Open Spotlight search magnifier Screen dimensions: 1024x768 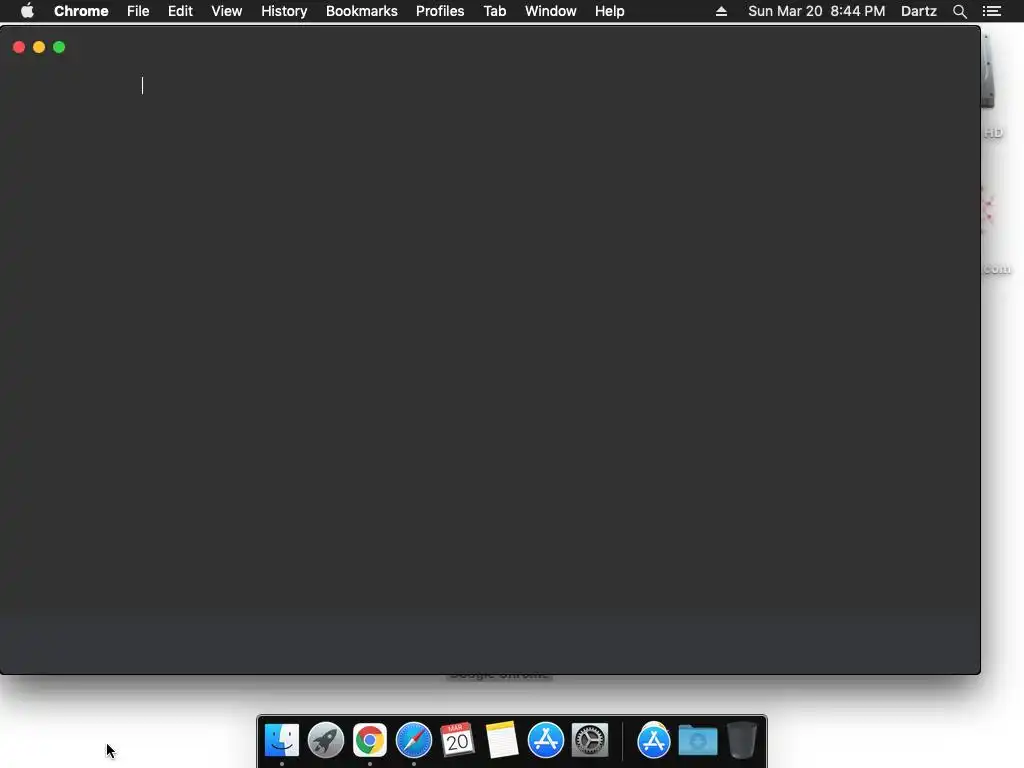pos(959,11)
